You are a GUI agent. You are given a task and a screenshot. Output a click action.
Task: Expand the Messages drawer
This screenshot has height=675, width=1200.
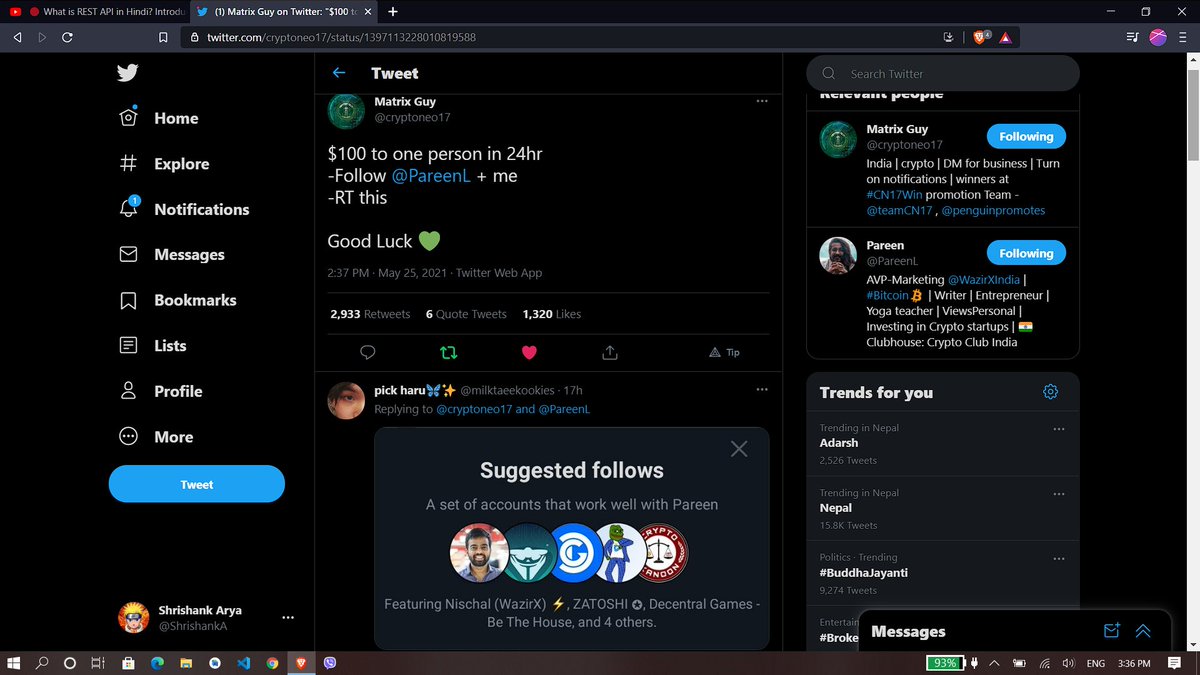pyautogui.click(x=1143, y=631)
